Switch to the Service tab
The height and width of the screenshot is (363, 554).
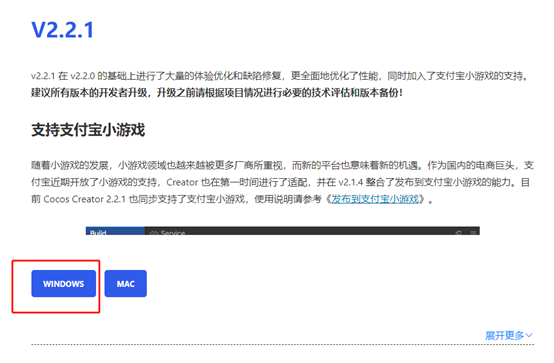click(x=168, y=232)
